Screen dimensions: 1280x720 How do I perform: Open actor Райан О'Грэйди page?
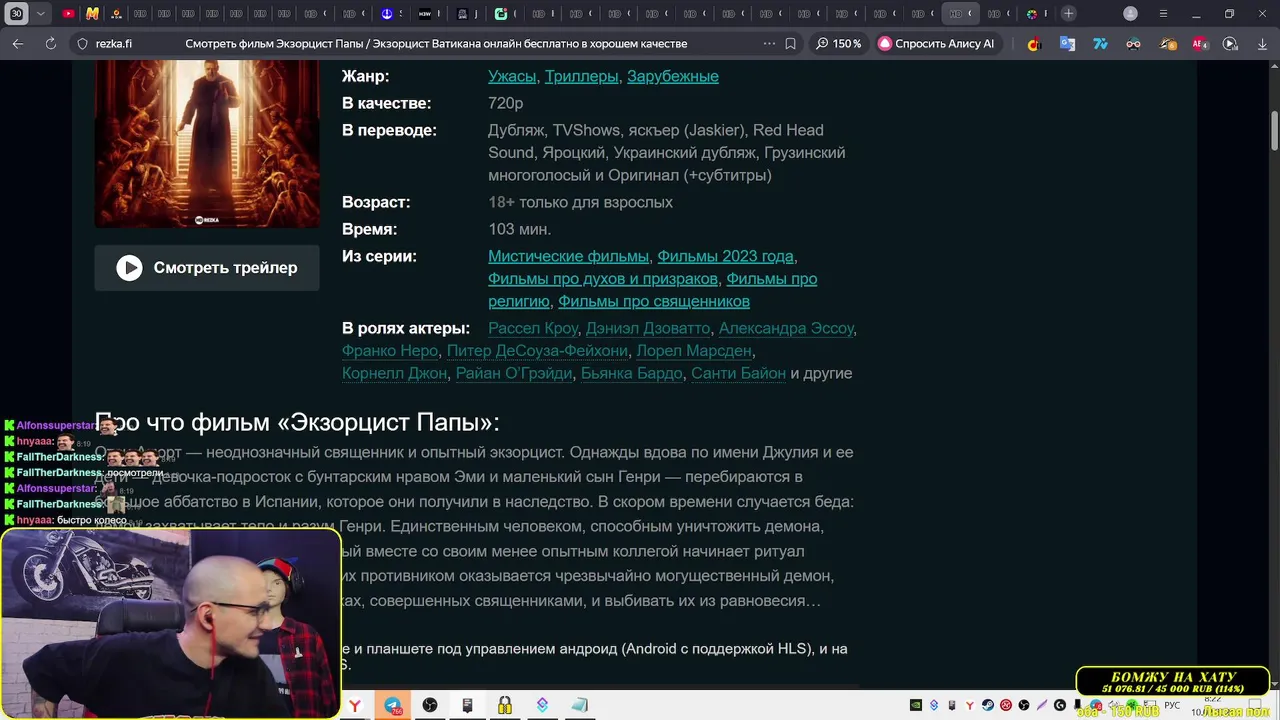tap(514, 373)
